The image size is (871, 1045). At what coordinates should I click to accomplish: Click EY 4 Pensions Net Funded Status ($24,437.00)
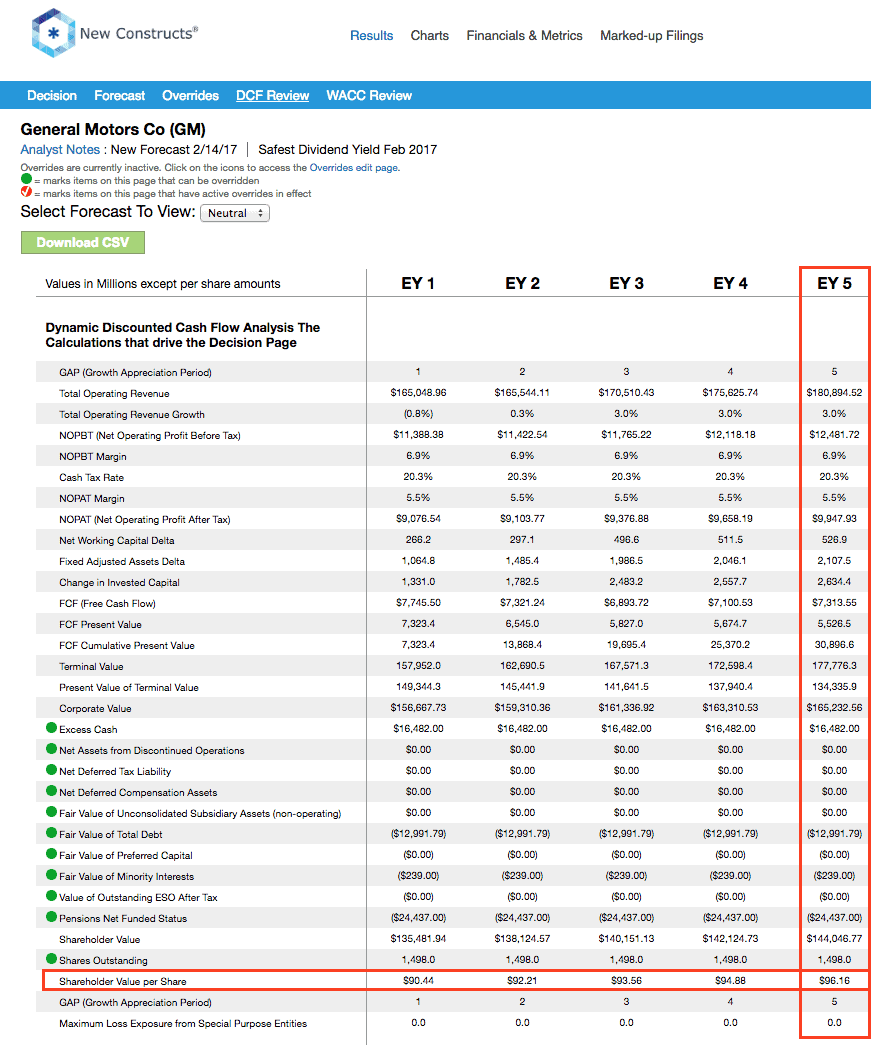coord(730,917)
